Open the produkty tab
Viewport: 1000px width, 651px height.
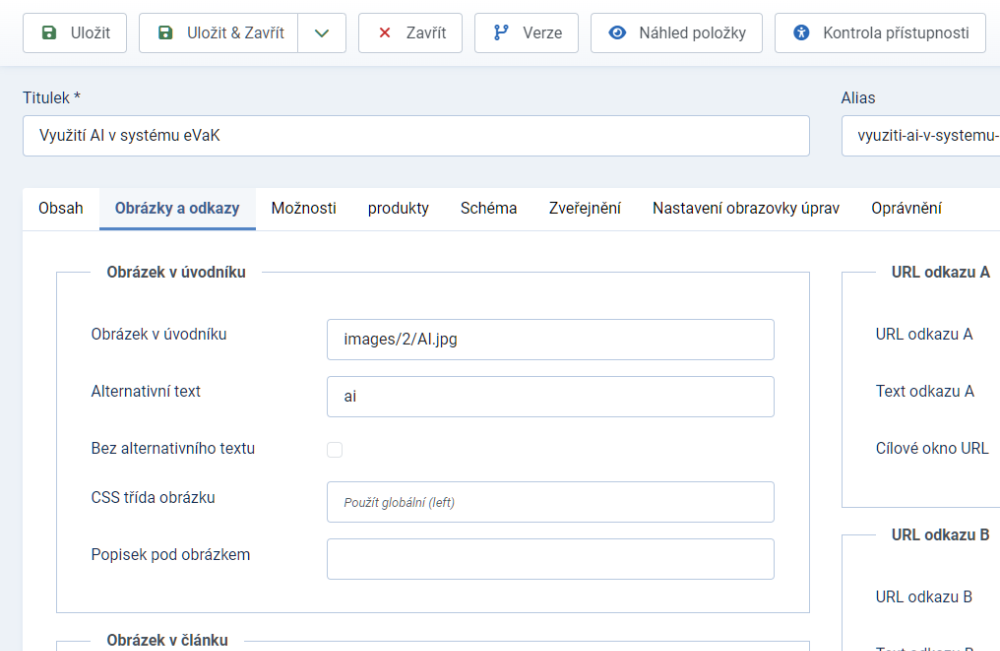[x=398, y=208]
